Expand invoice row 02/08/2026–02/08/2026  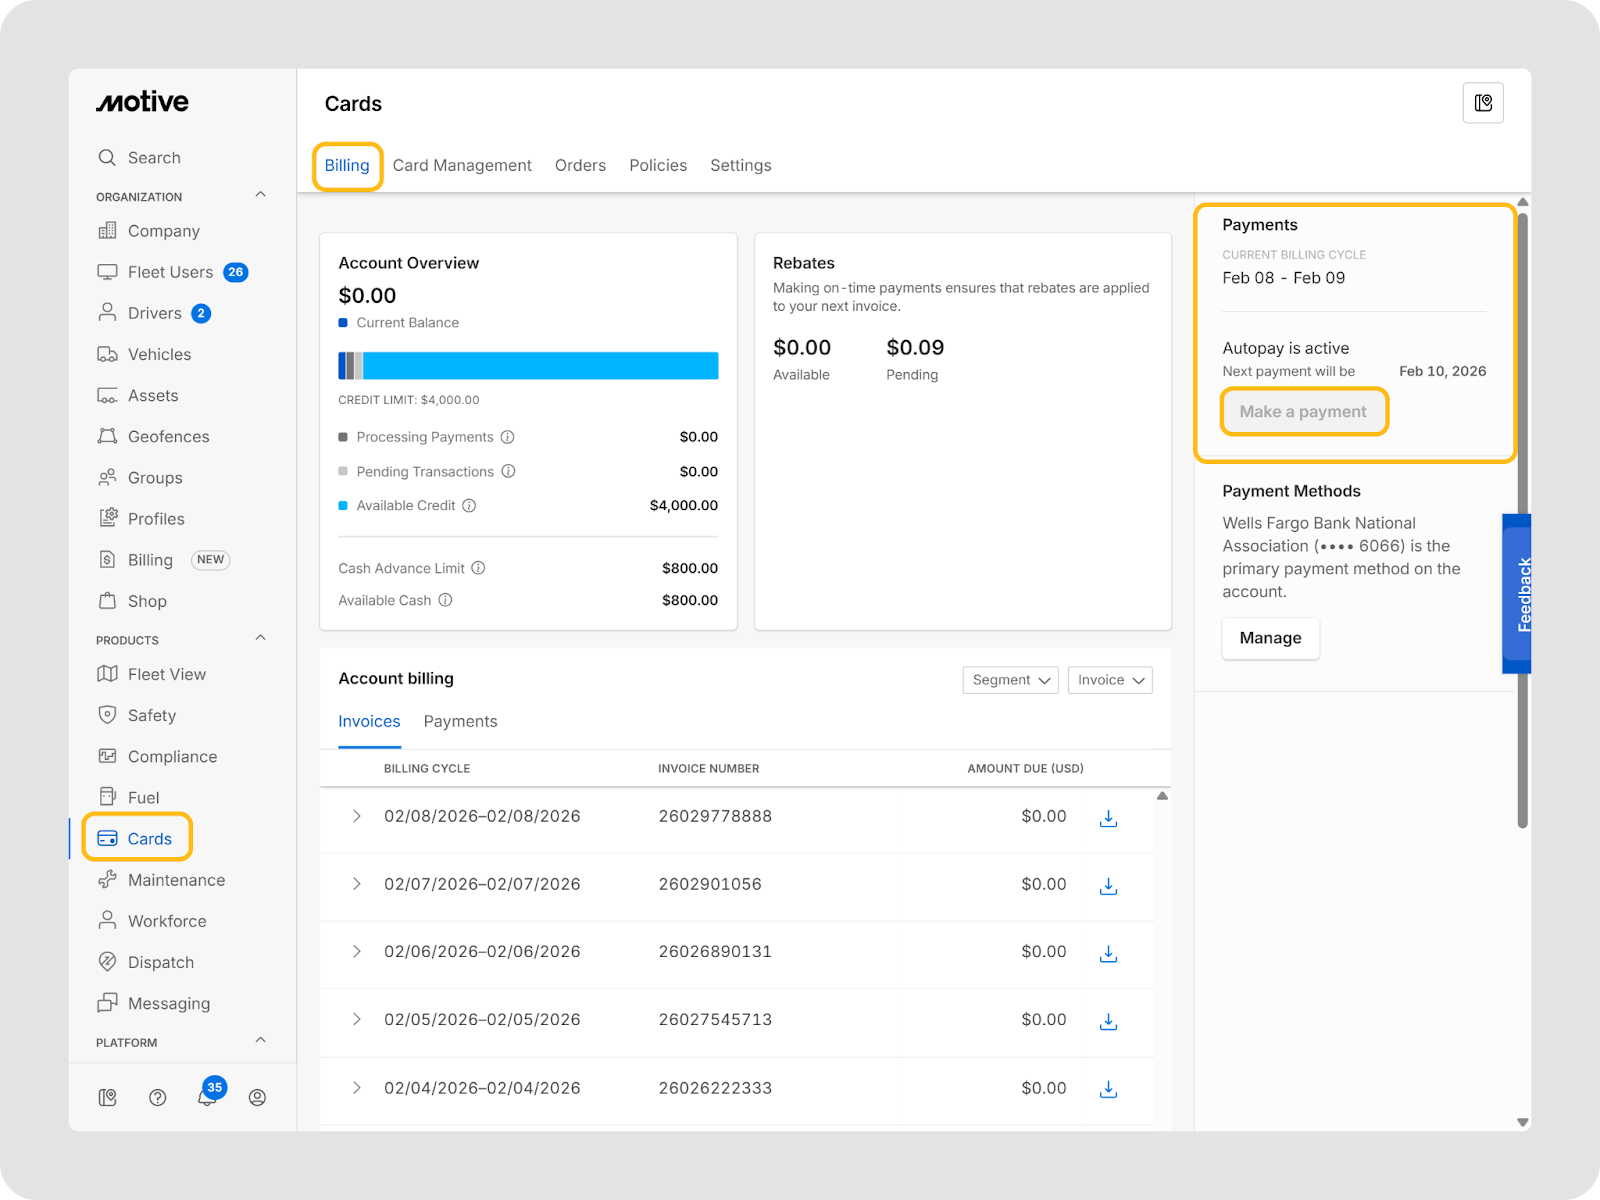point(356,817)
